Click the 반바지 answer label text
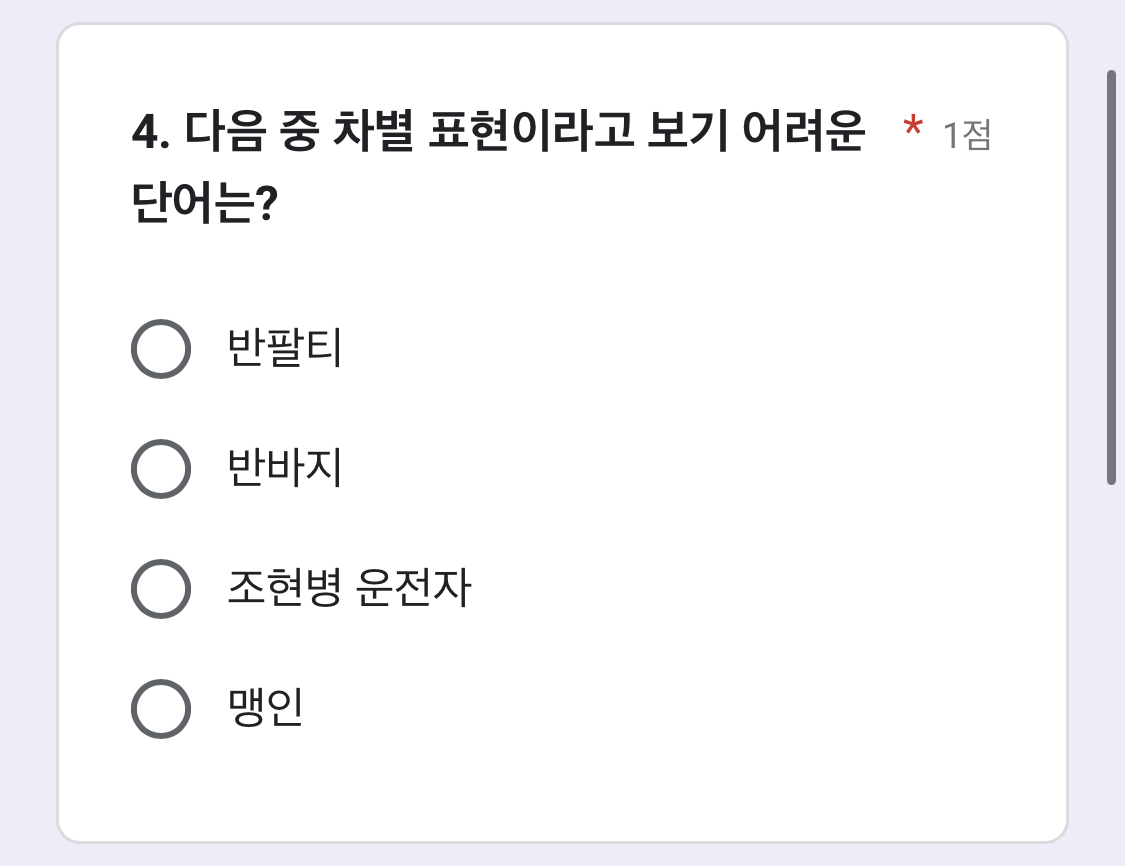Image resolution: width=1125 pixels, height=866 pixels. coord(286,469)
